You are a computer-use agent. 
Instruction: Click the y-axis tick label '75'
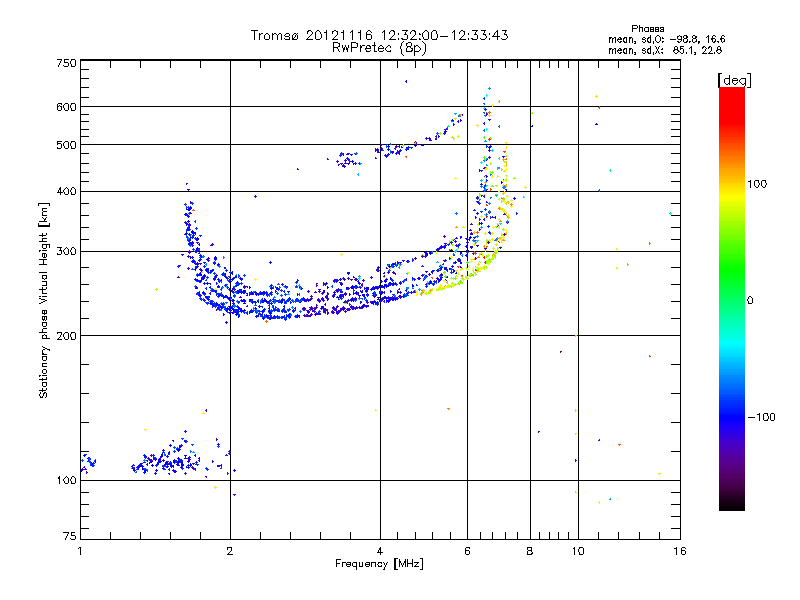tap(70, 536)
